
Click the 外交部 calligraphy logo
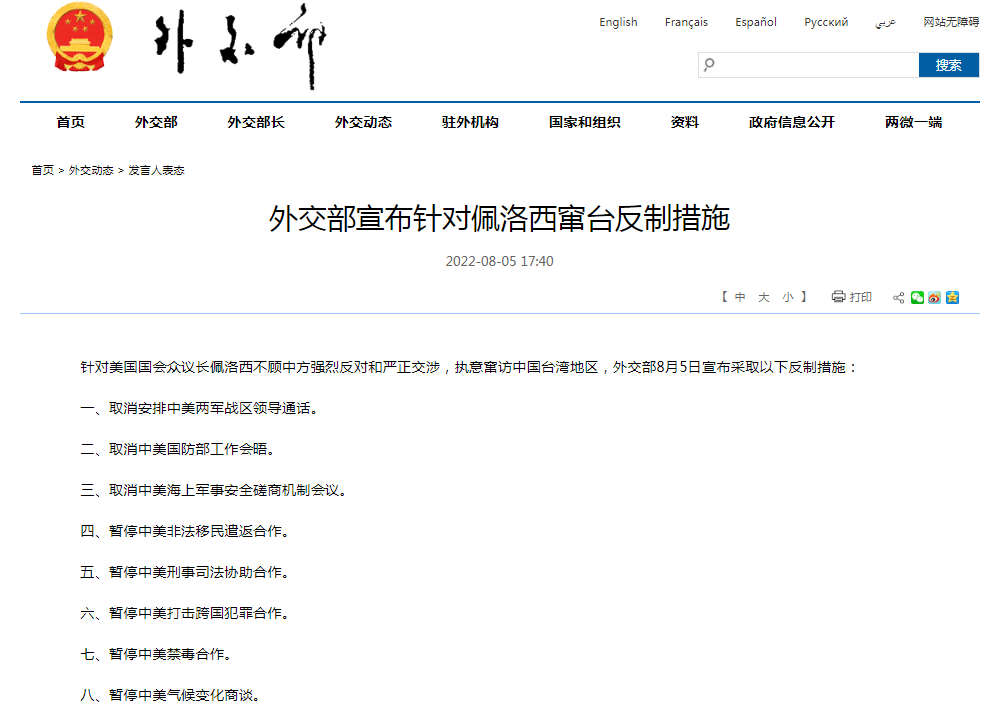240,46
